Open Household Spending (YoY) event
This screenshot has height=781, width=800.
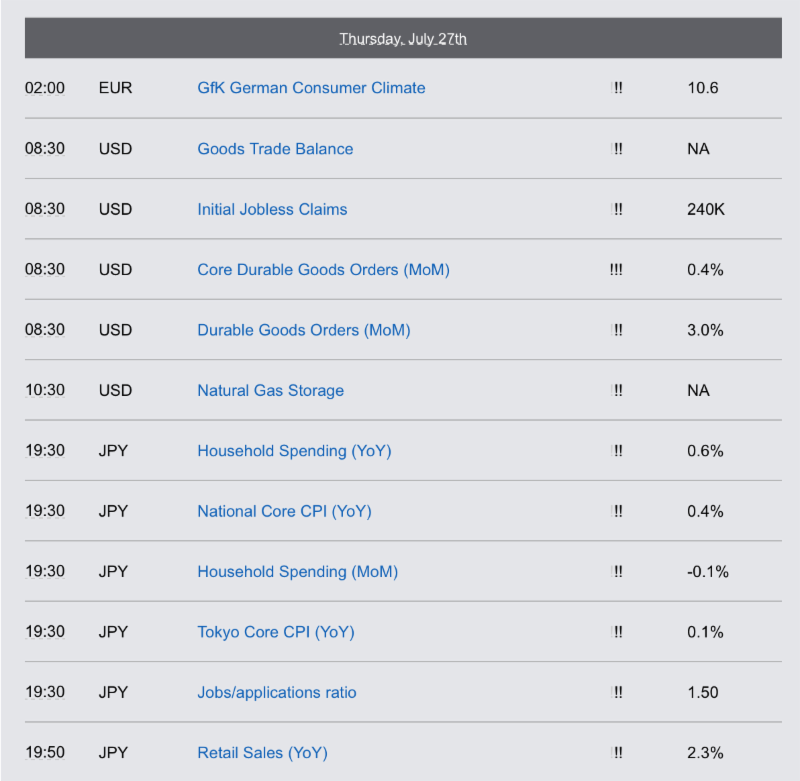(x=294, y=451)
